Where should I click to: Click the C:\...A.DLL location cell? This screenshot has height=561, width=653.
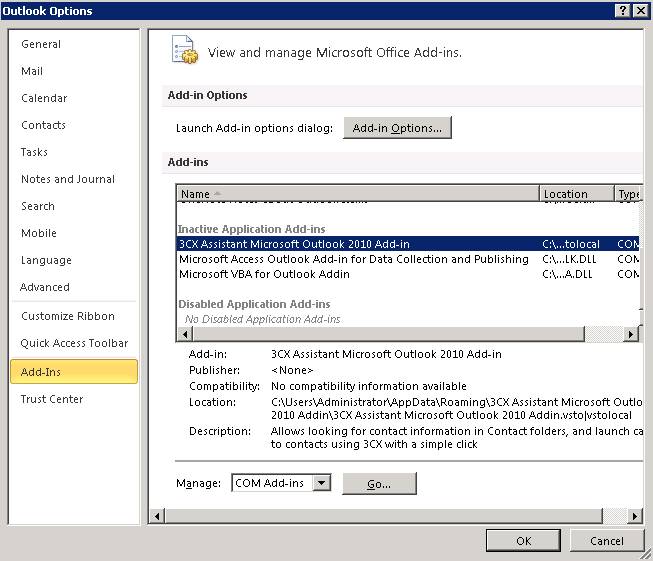pyautogui.click(x=567, y=274)
